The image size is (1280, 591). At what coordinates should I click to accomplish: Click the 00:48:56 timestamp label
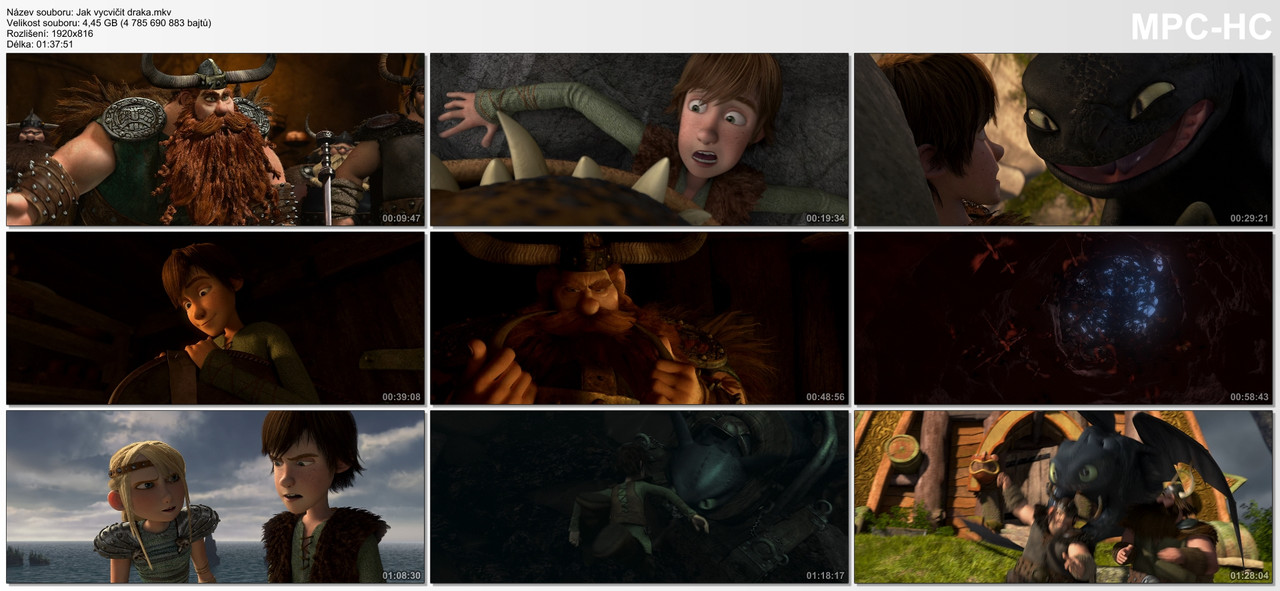(x=825, y=397)
